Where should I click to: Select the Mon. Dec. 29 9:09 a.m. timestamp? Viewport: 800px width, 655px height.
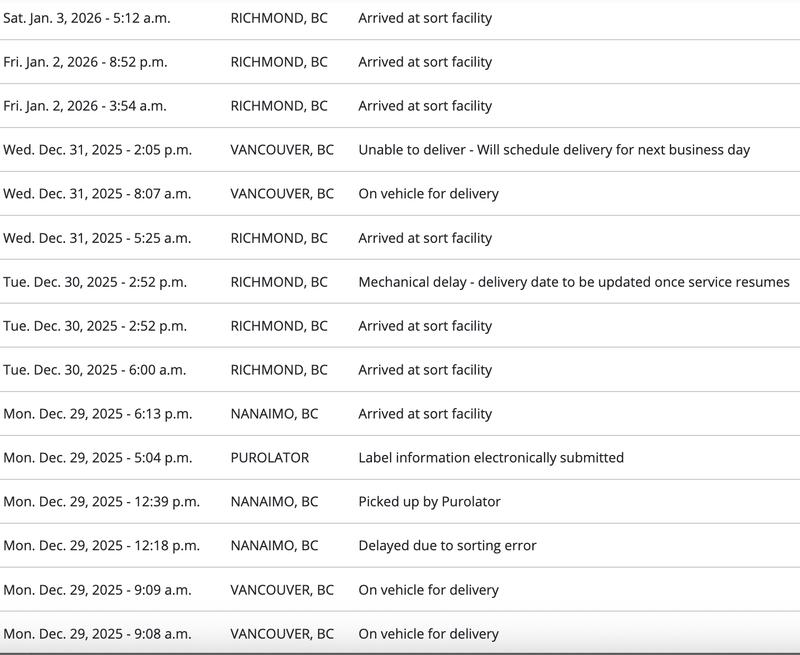click(97, 590)
